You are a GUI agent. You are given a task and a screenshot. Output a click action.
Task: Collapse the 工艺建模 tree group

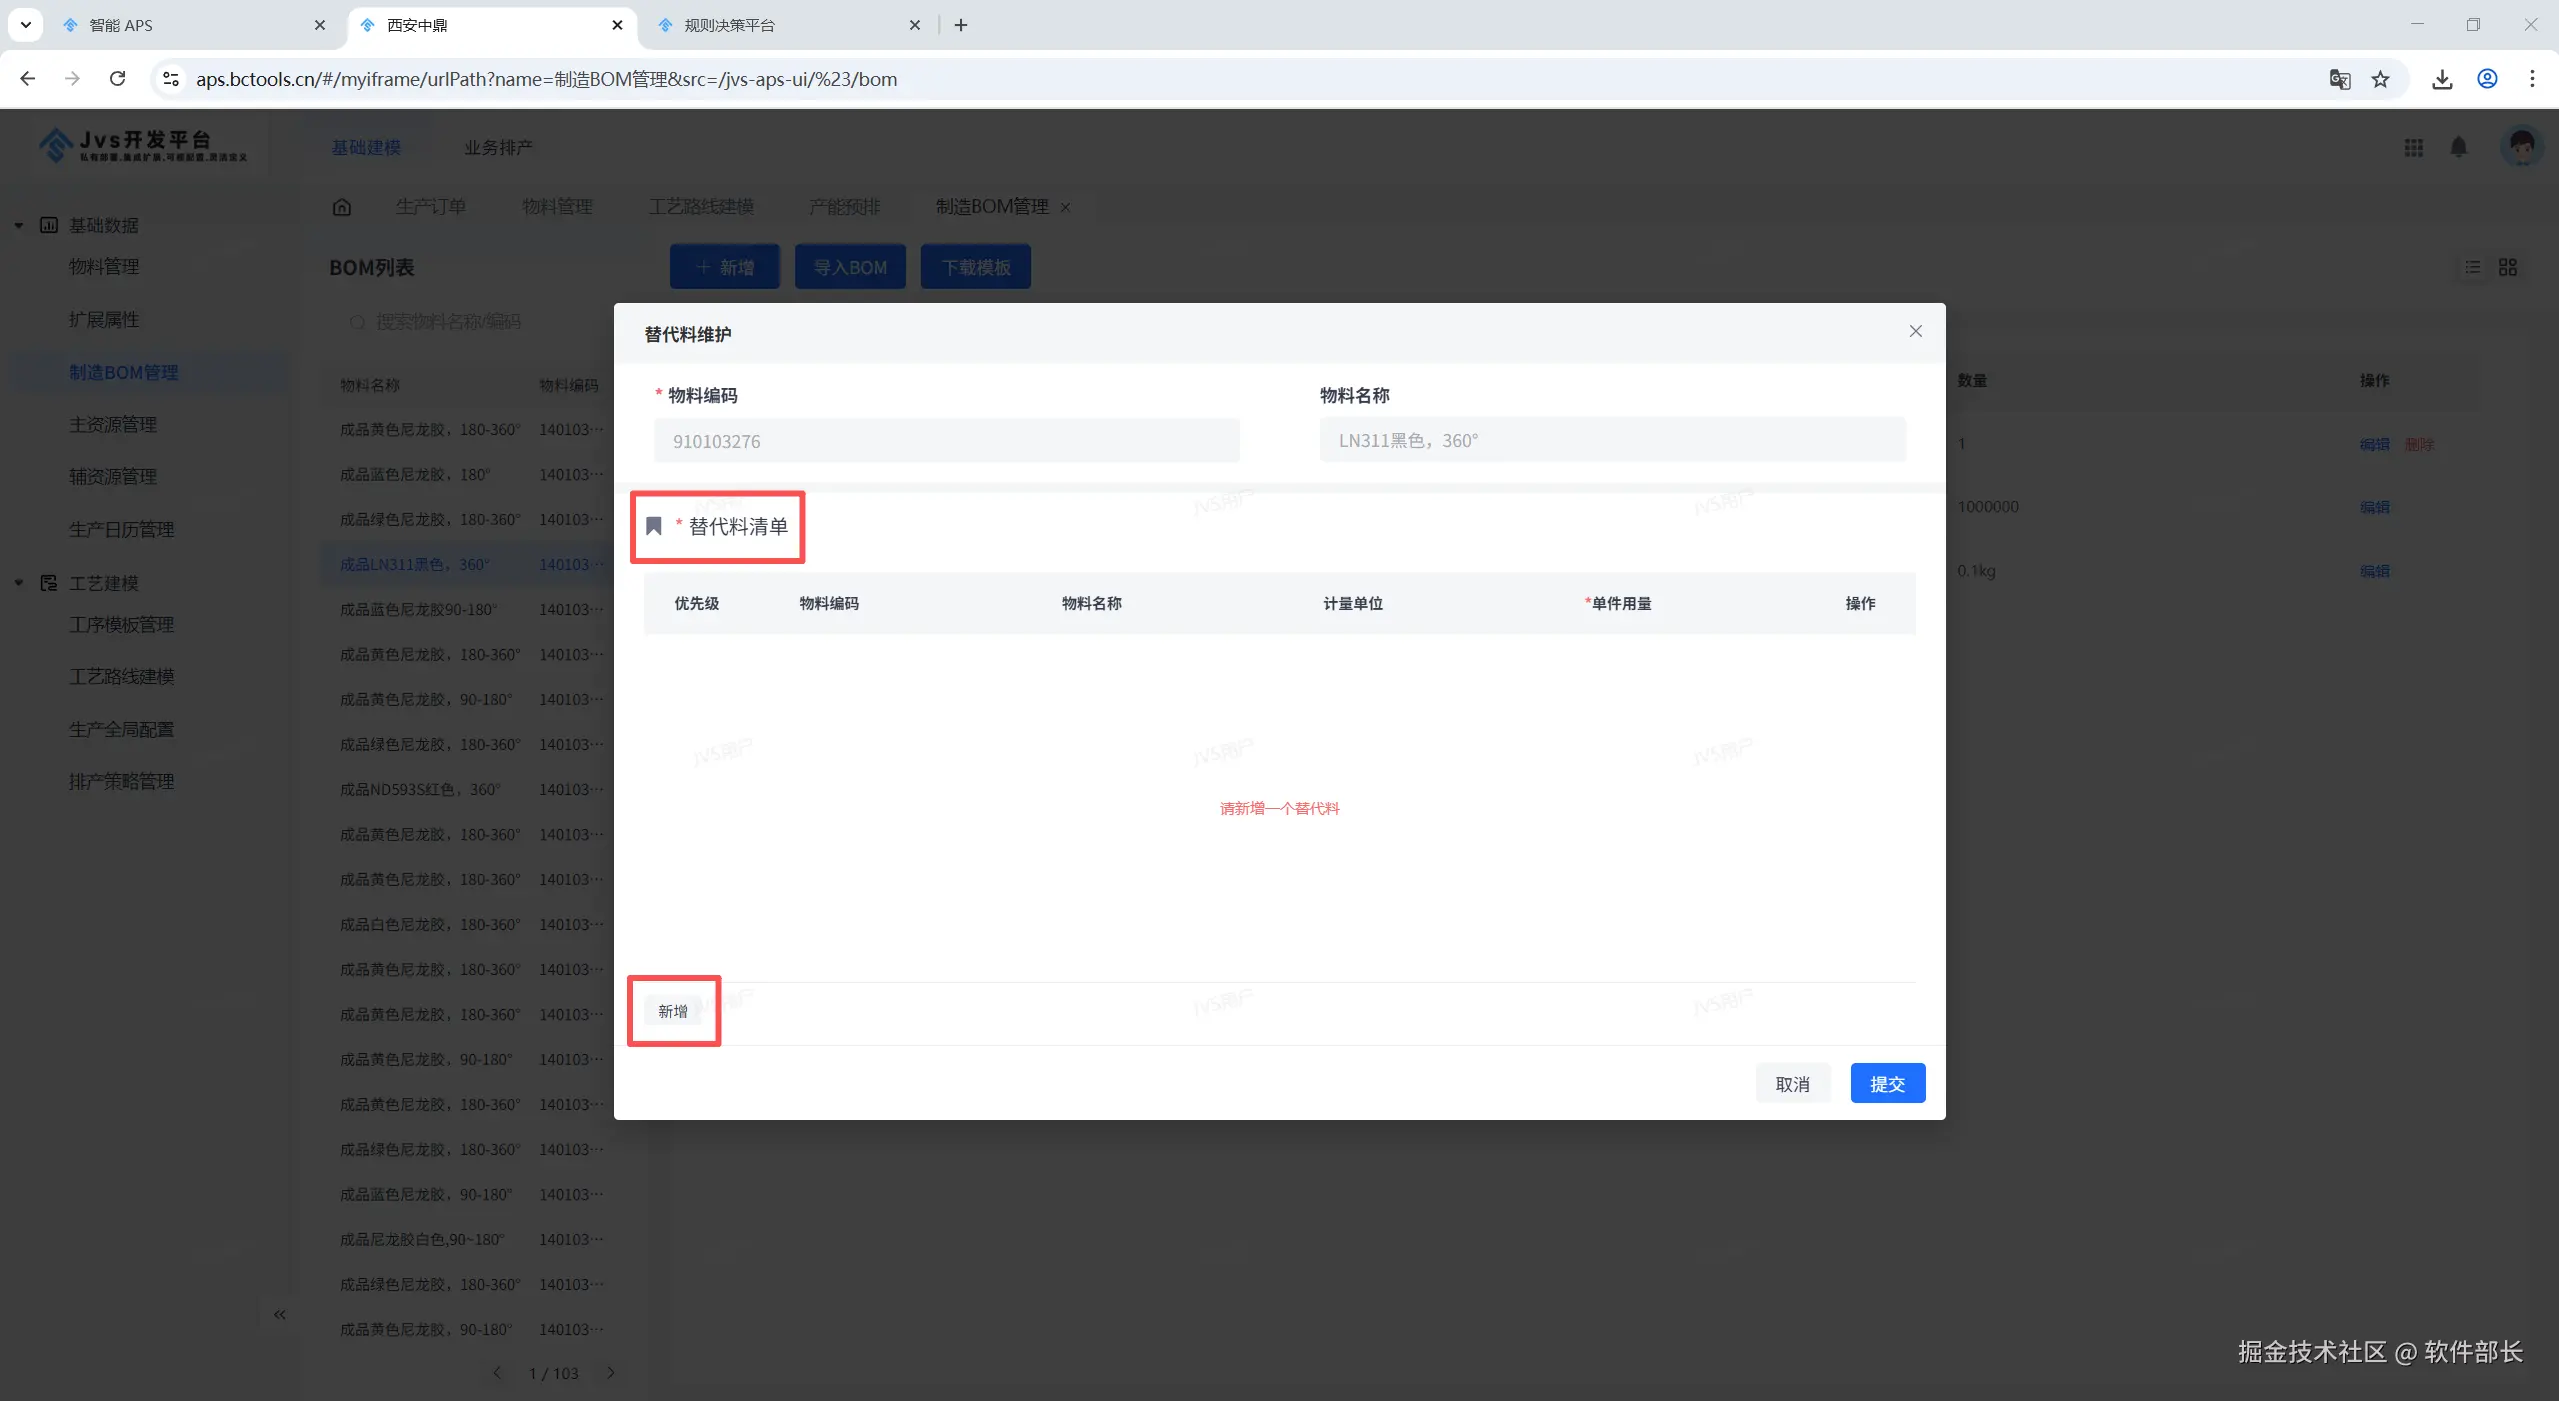pyautogui.click(x=19, y=583)
